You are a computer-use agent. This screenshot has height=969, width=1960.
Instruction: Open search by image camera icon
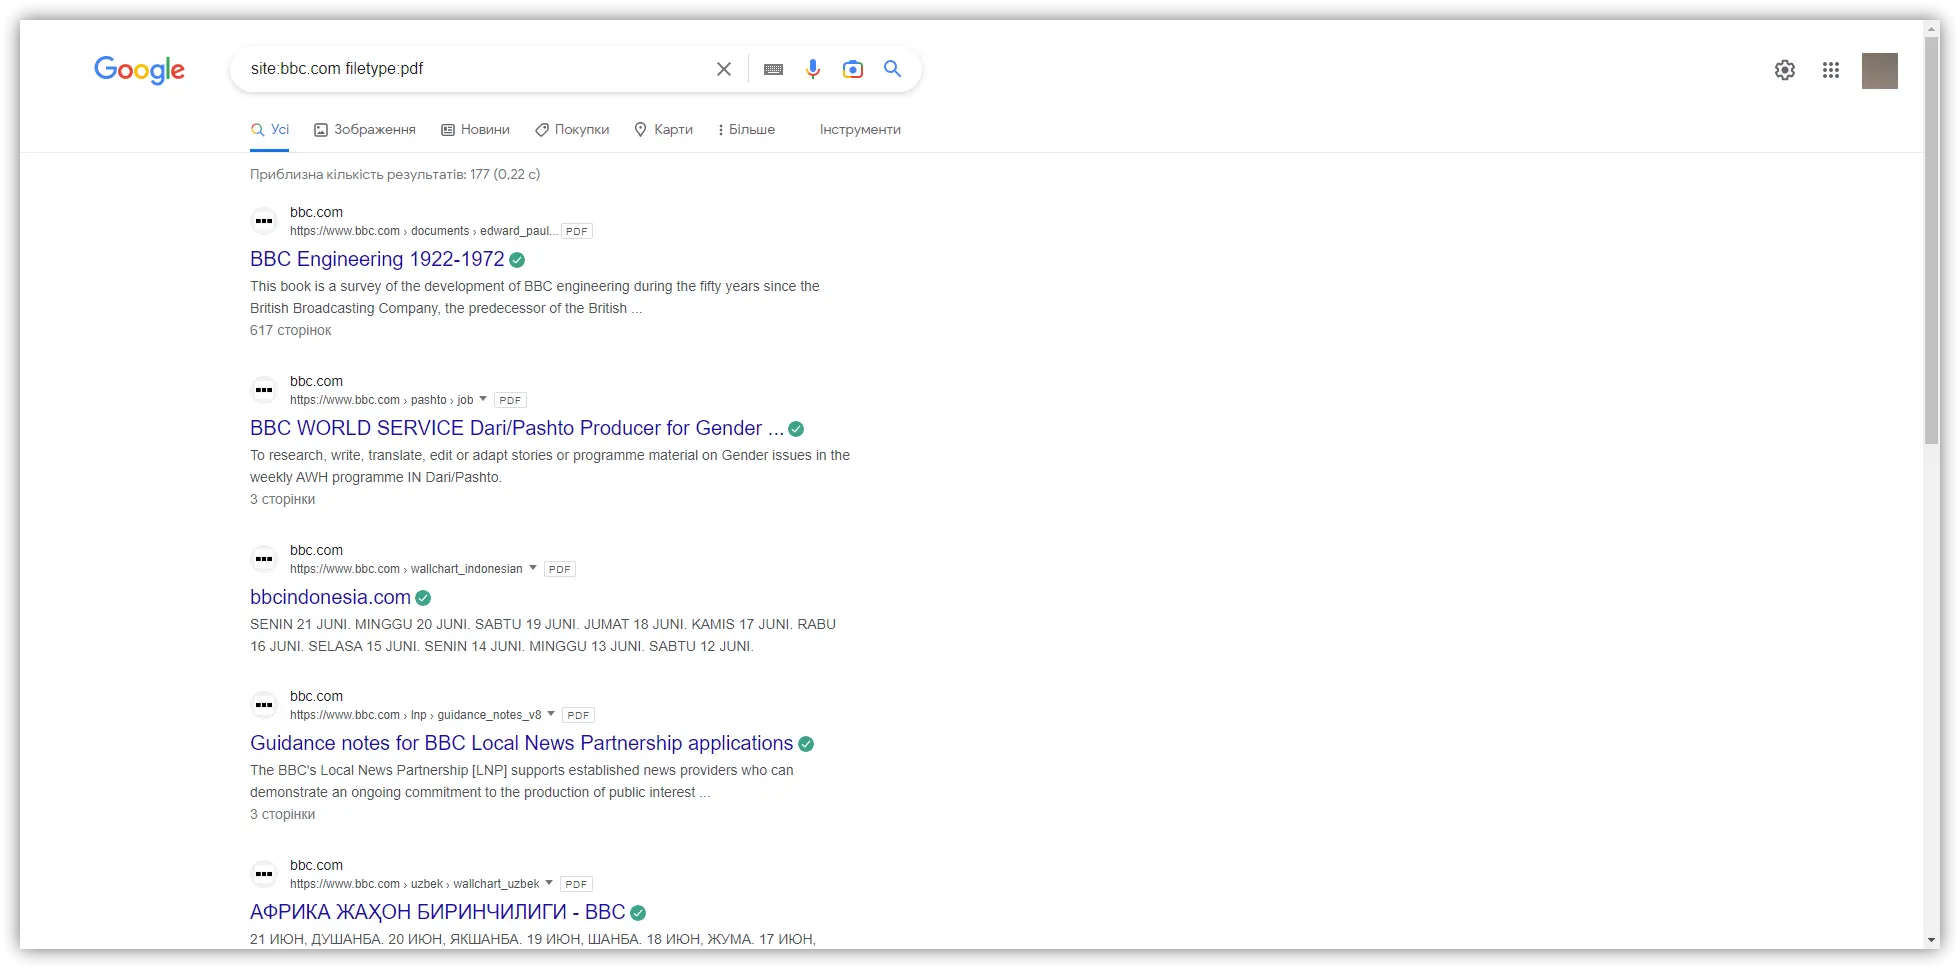[x=853, y=69]
